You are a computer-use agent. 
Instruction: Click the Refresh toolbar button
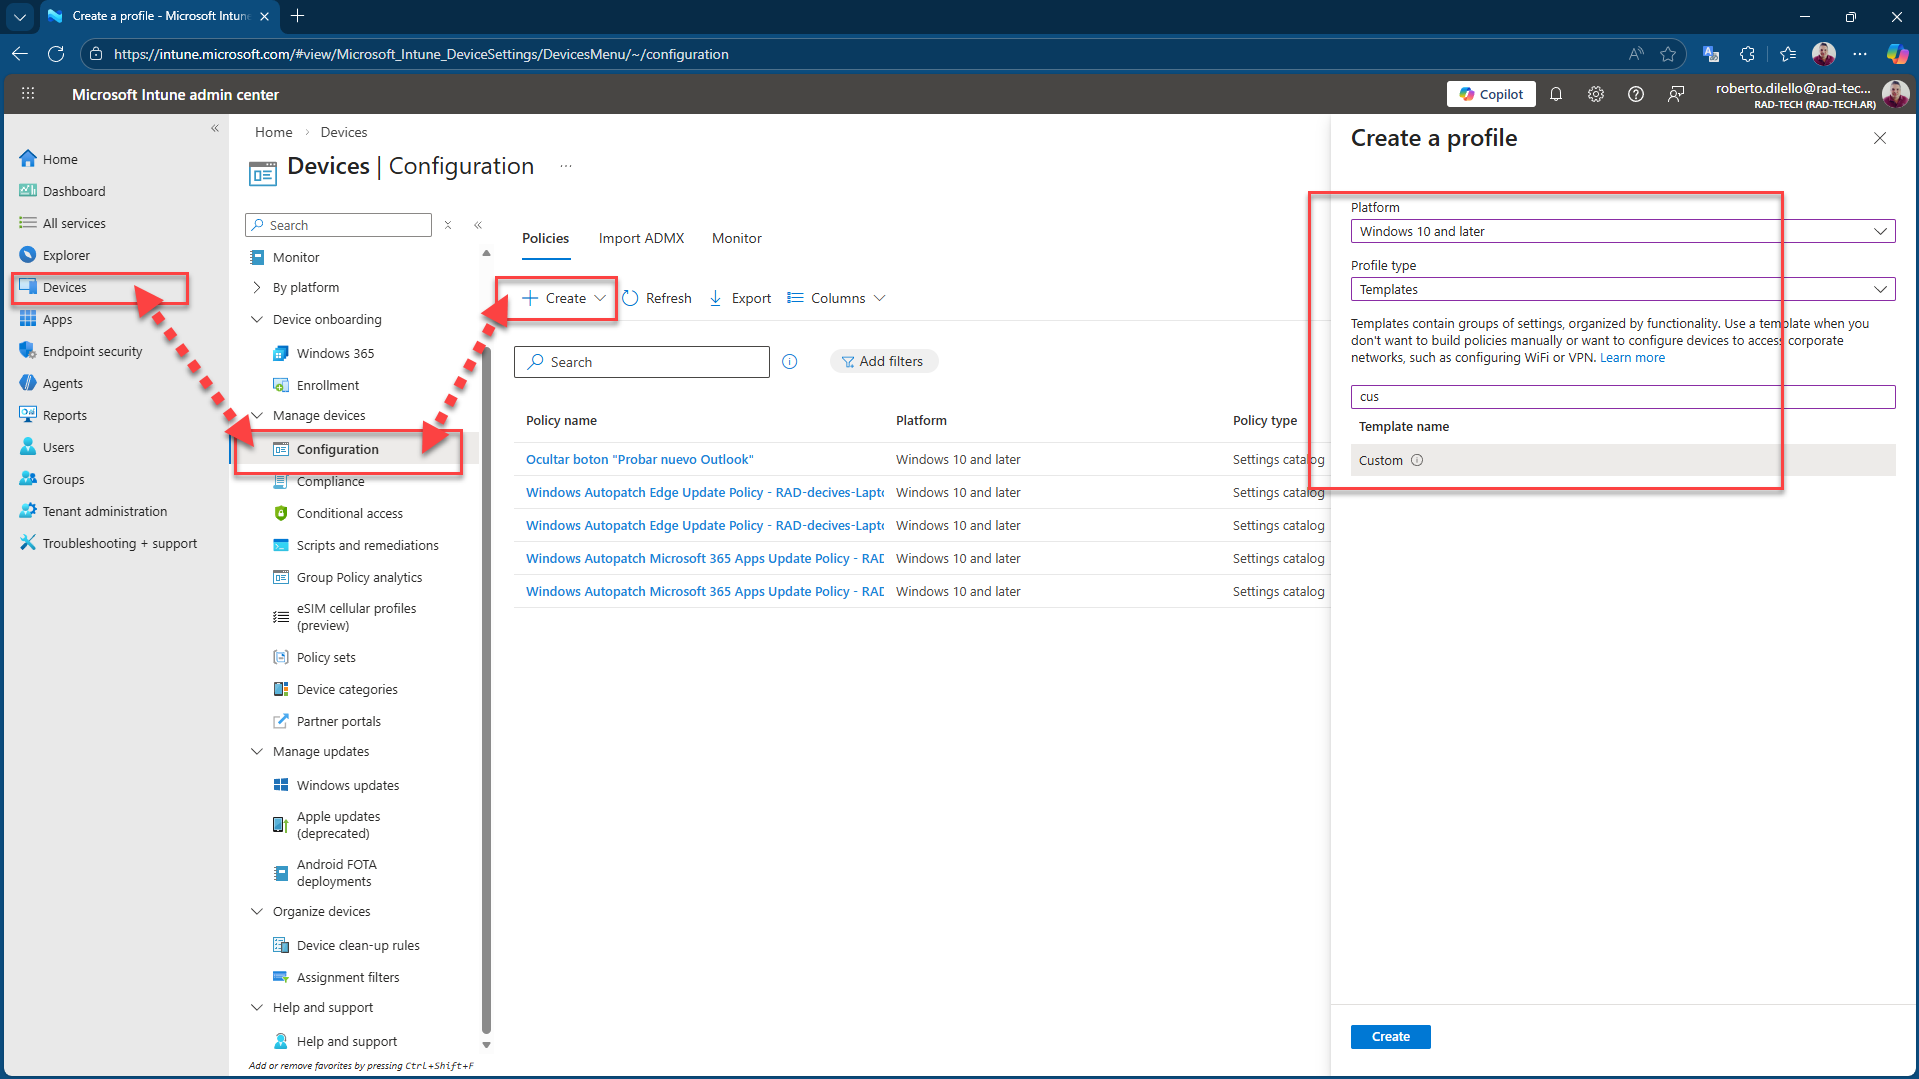click(657, 298)
